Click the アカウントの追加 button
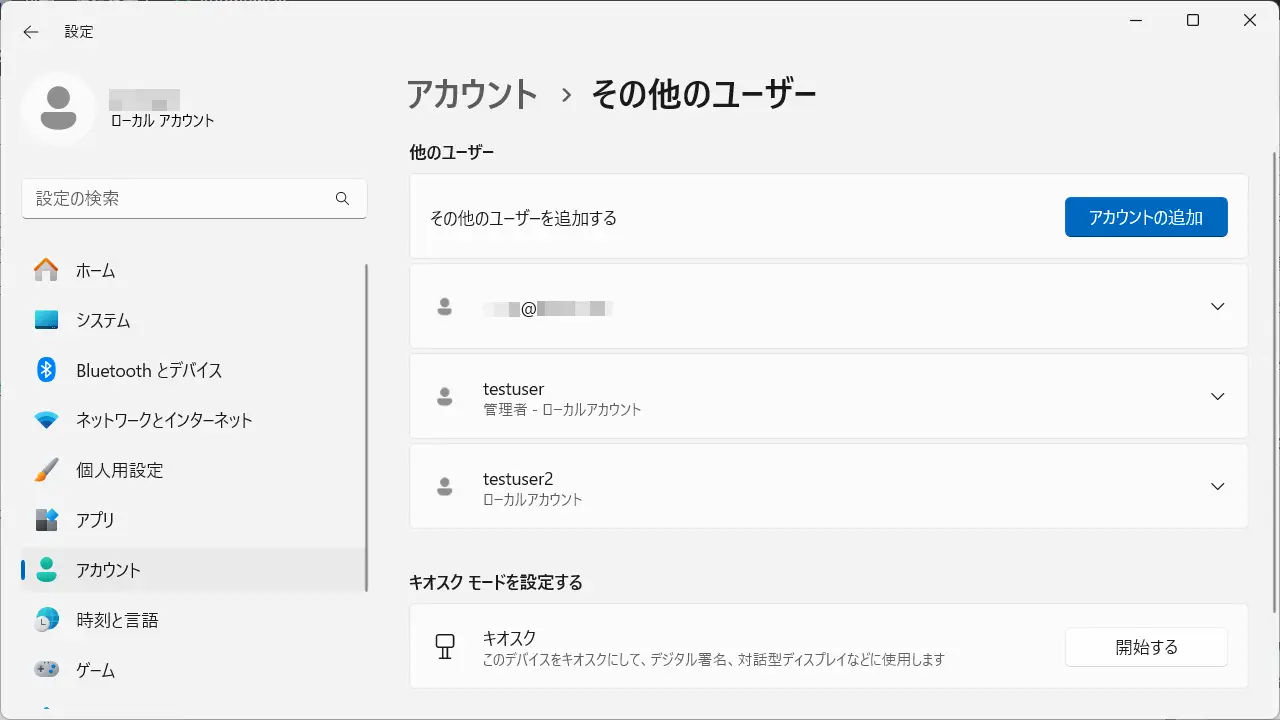The width and height of the screenshot is (1280, 720). (x=1146, y=217)
